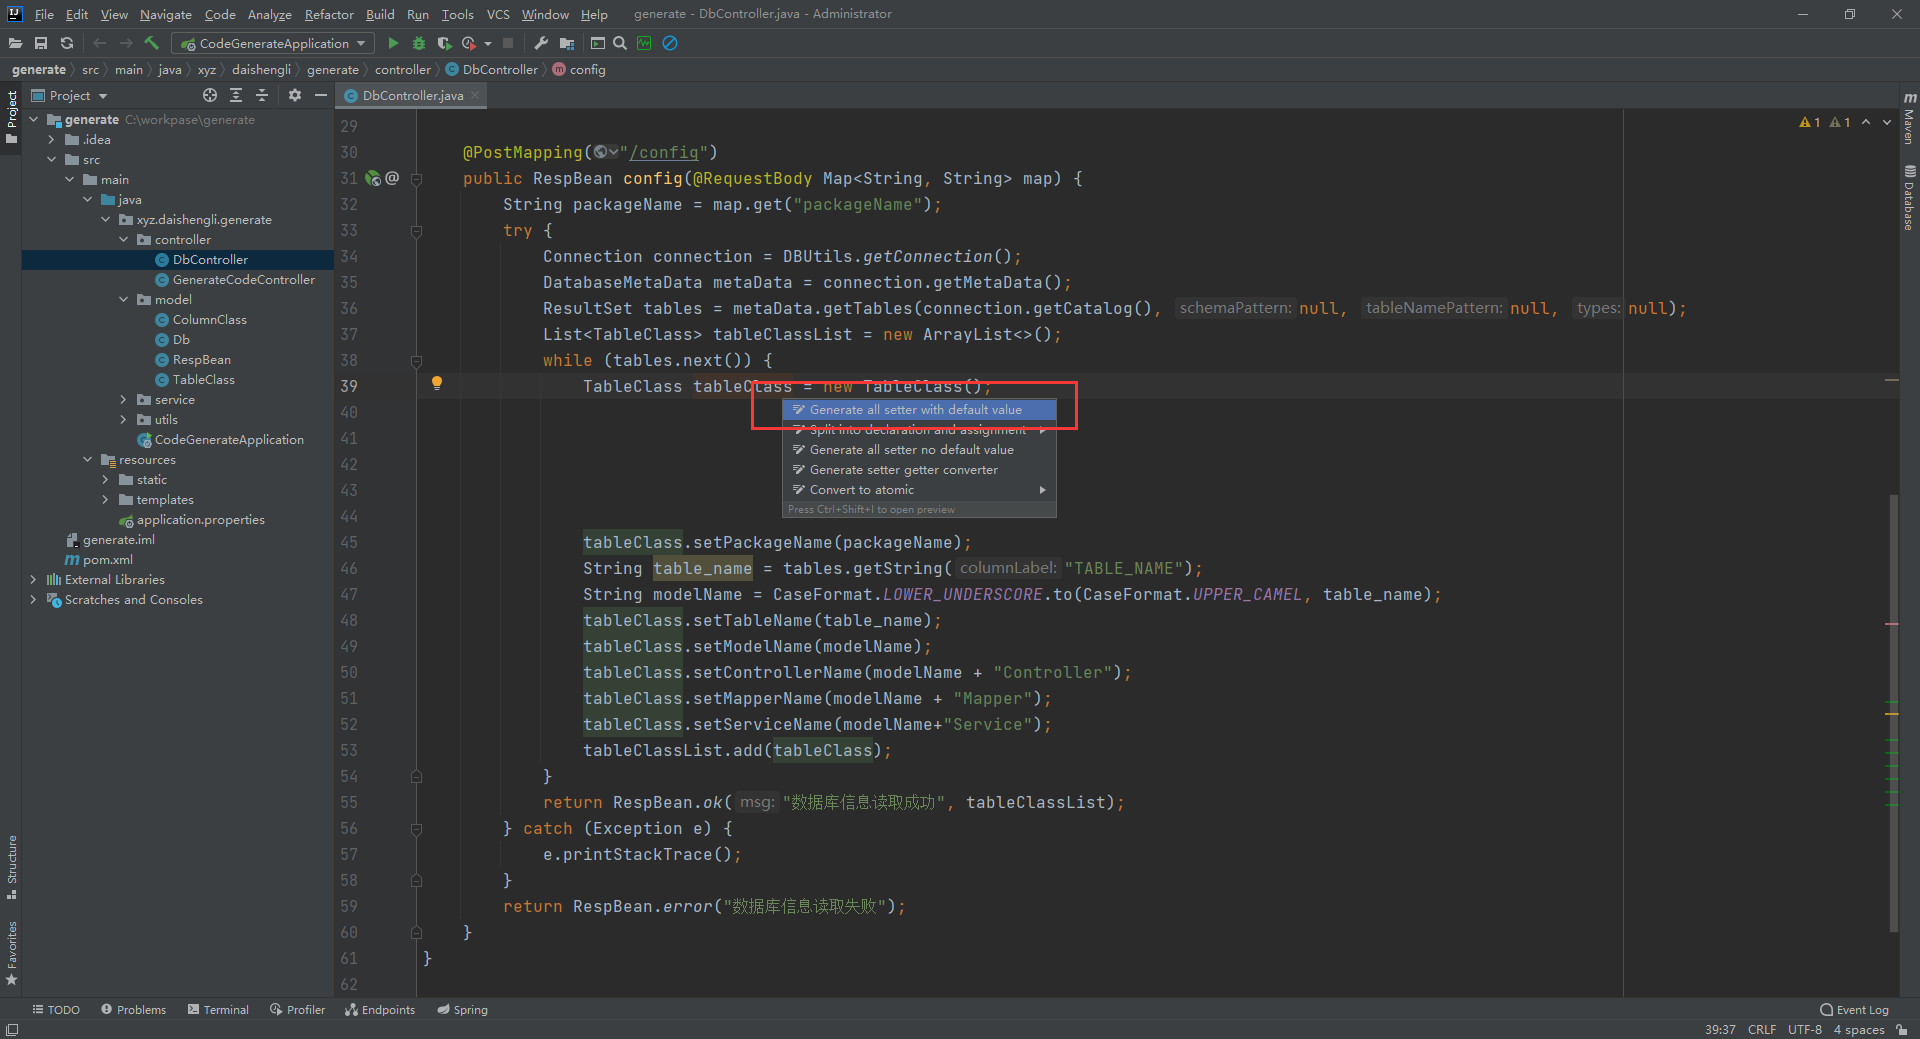1920x1039 pixels.
Task: Click the UTF-8 encoding status item
Action: [x=1805, y=1029]
